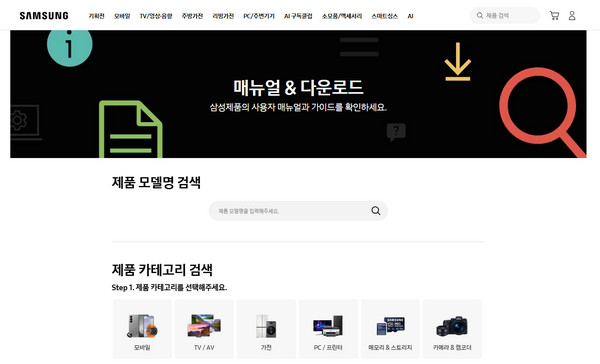
Task: Focus the 제품 검색 header search box
Action: tap(505, 15)
